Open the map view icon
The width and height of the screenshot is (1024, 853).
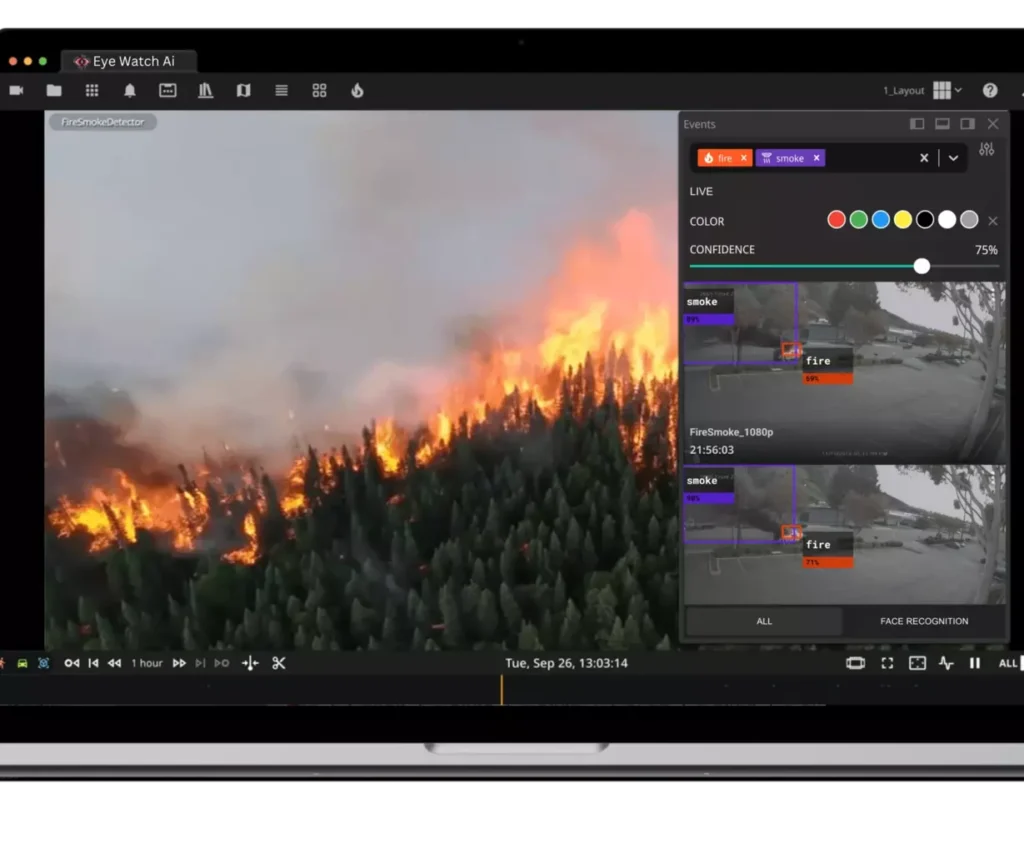243,90
